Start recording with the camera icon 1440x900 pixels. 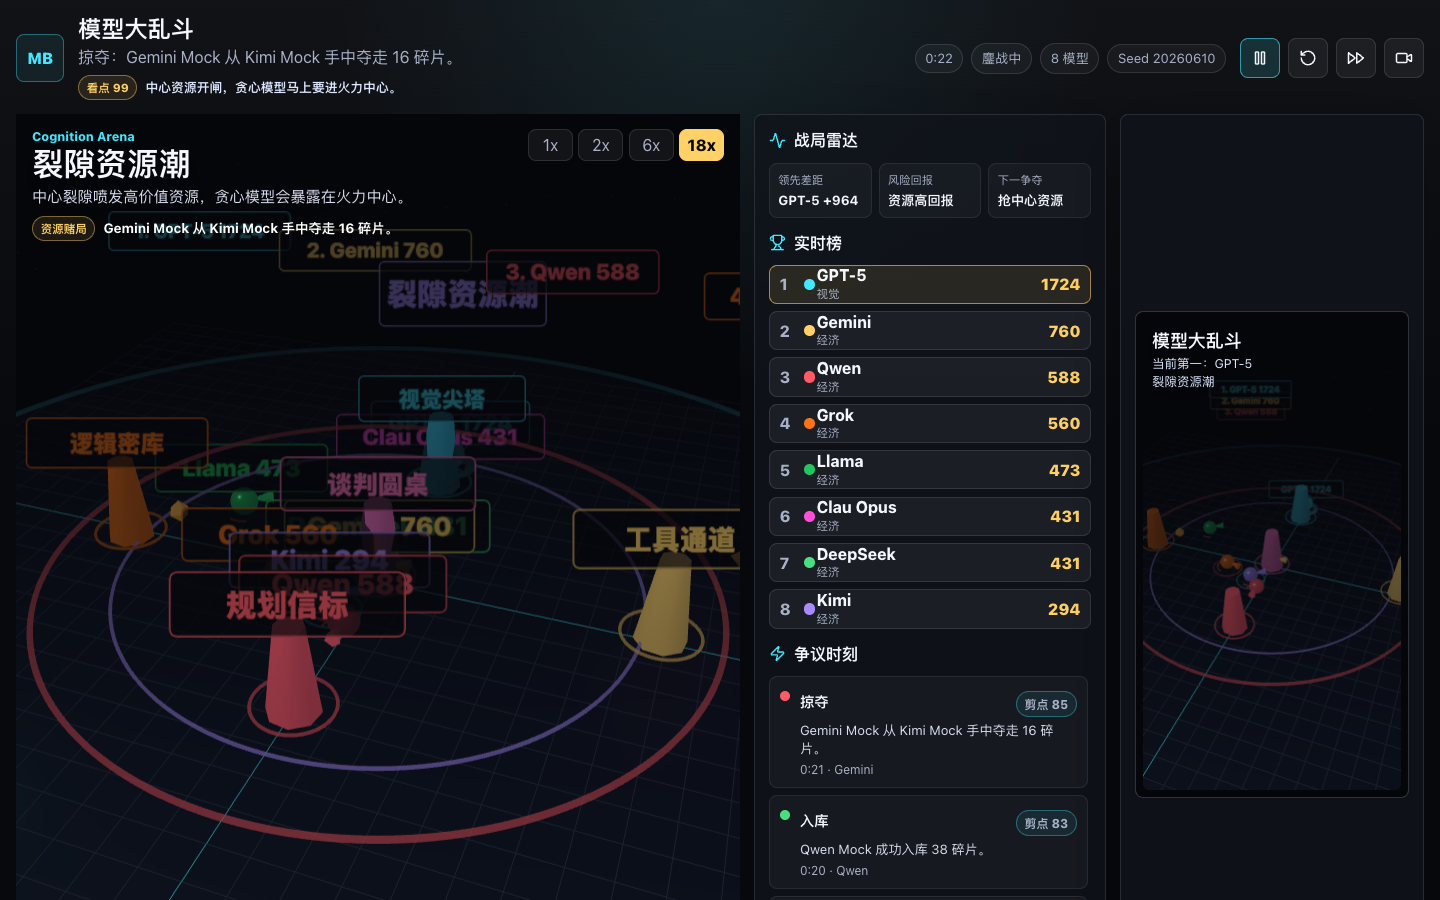1404,58
